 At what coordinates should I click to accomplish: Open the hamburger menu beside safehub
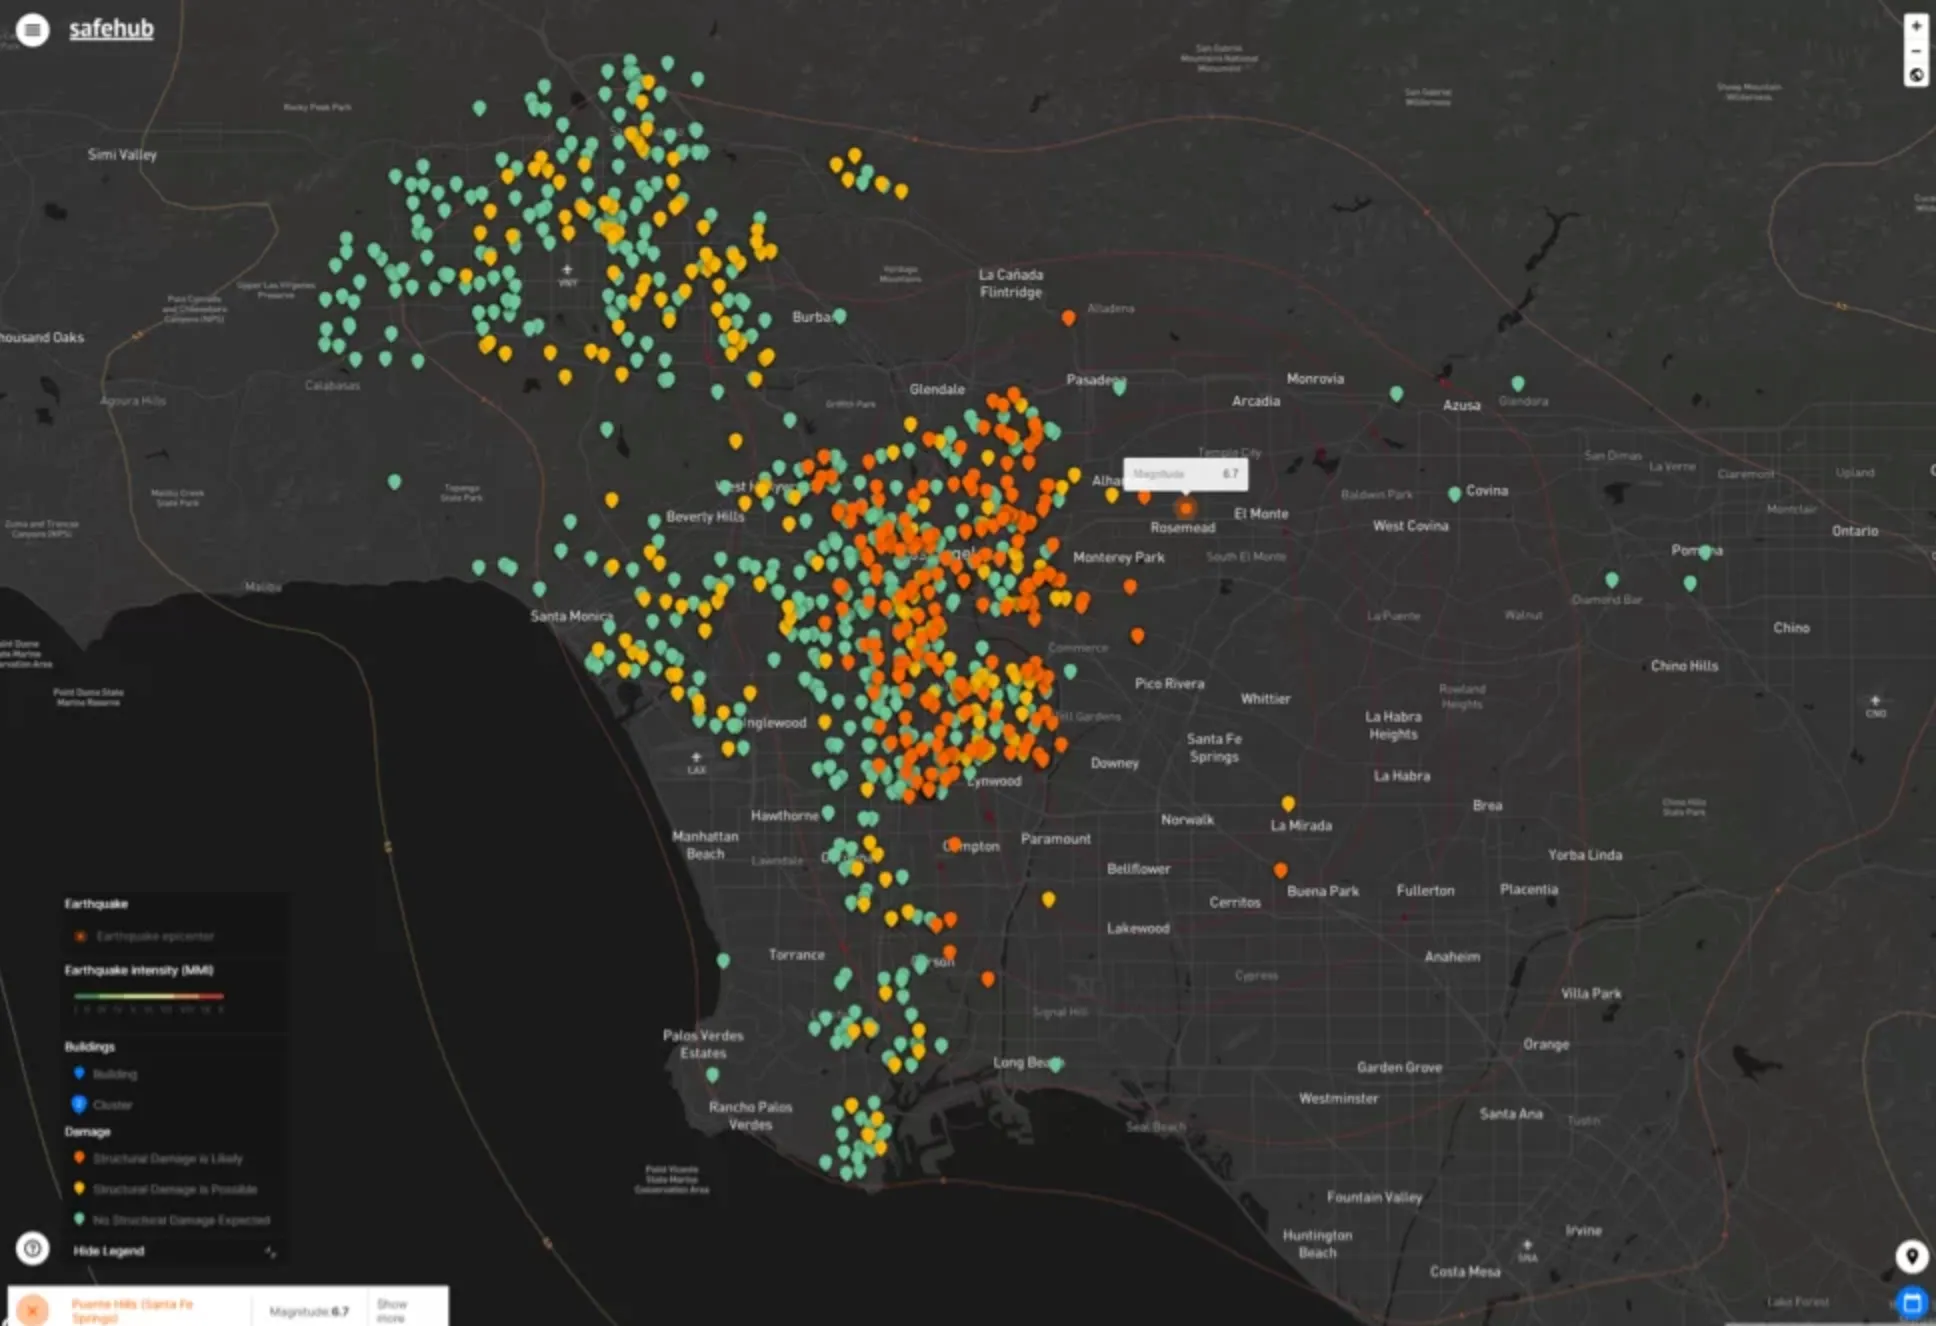pyautogui.click(x=32, y=30)
